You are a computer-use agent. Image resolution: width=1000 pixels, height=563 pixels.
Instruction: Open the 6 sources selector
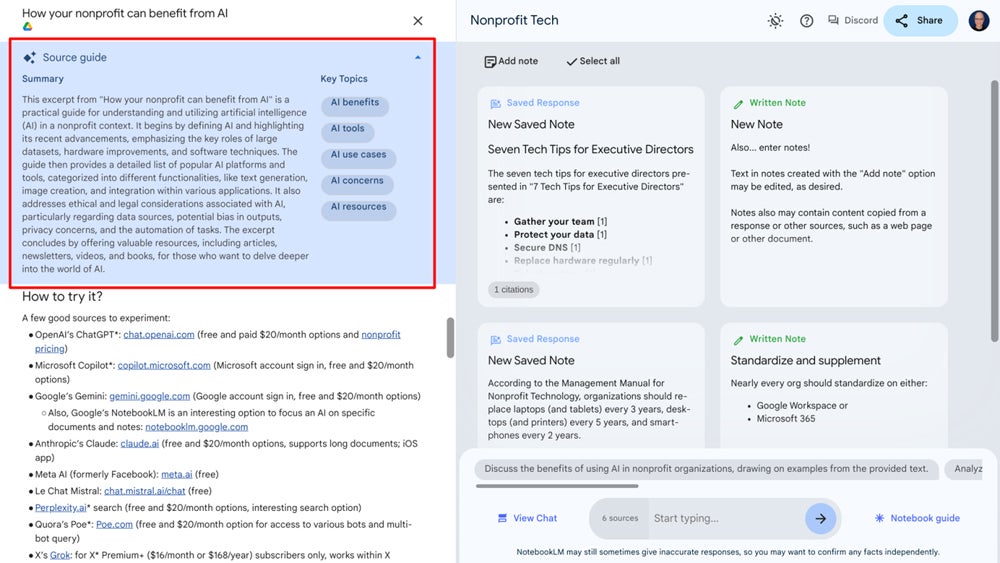pyautogui.click(x=619, y=518)
